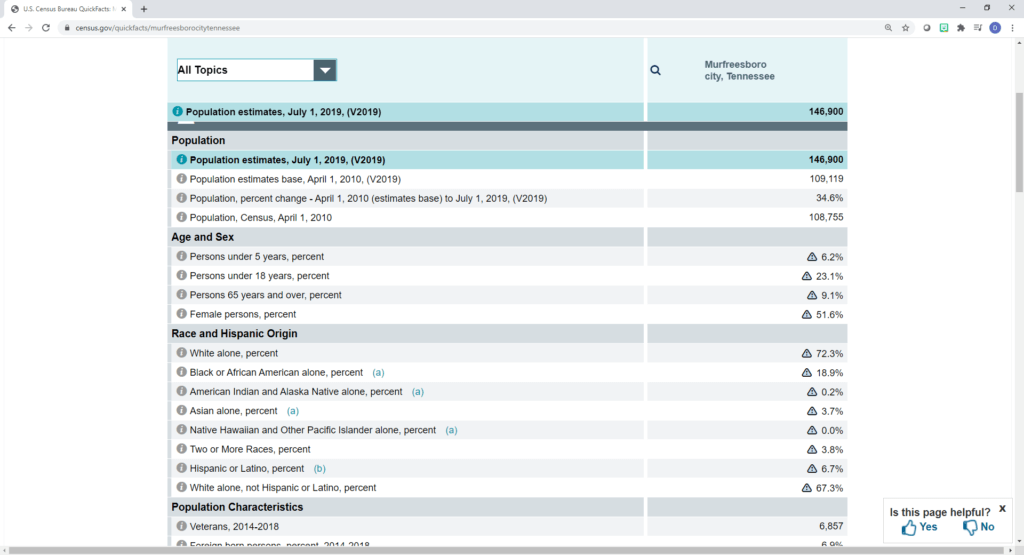Click info icon for Persons under 18 years
Viewport: 1024px width, 555px height.
pyautogui.click(x=182, y=275)
